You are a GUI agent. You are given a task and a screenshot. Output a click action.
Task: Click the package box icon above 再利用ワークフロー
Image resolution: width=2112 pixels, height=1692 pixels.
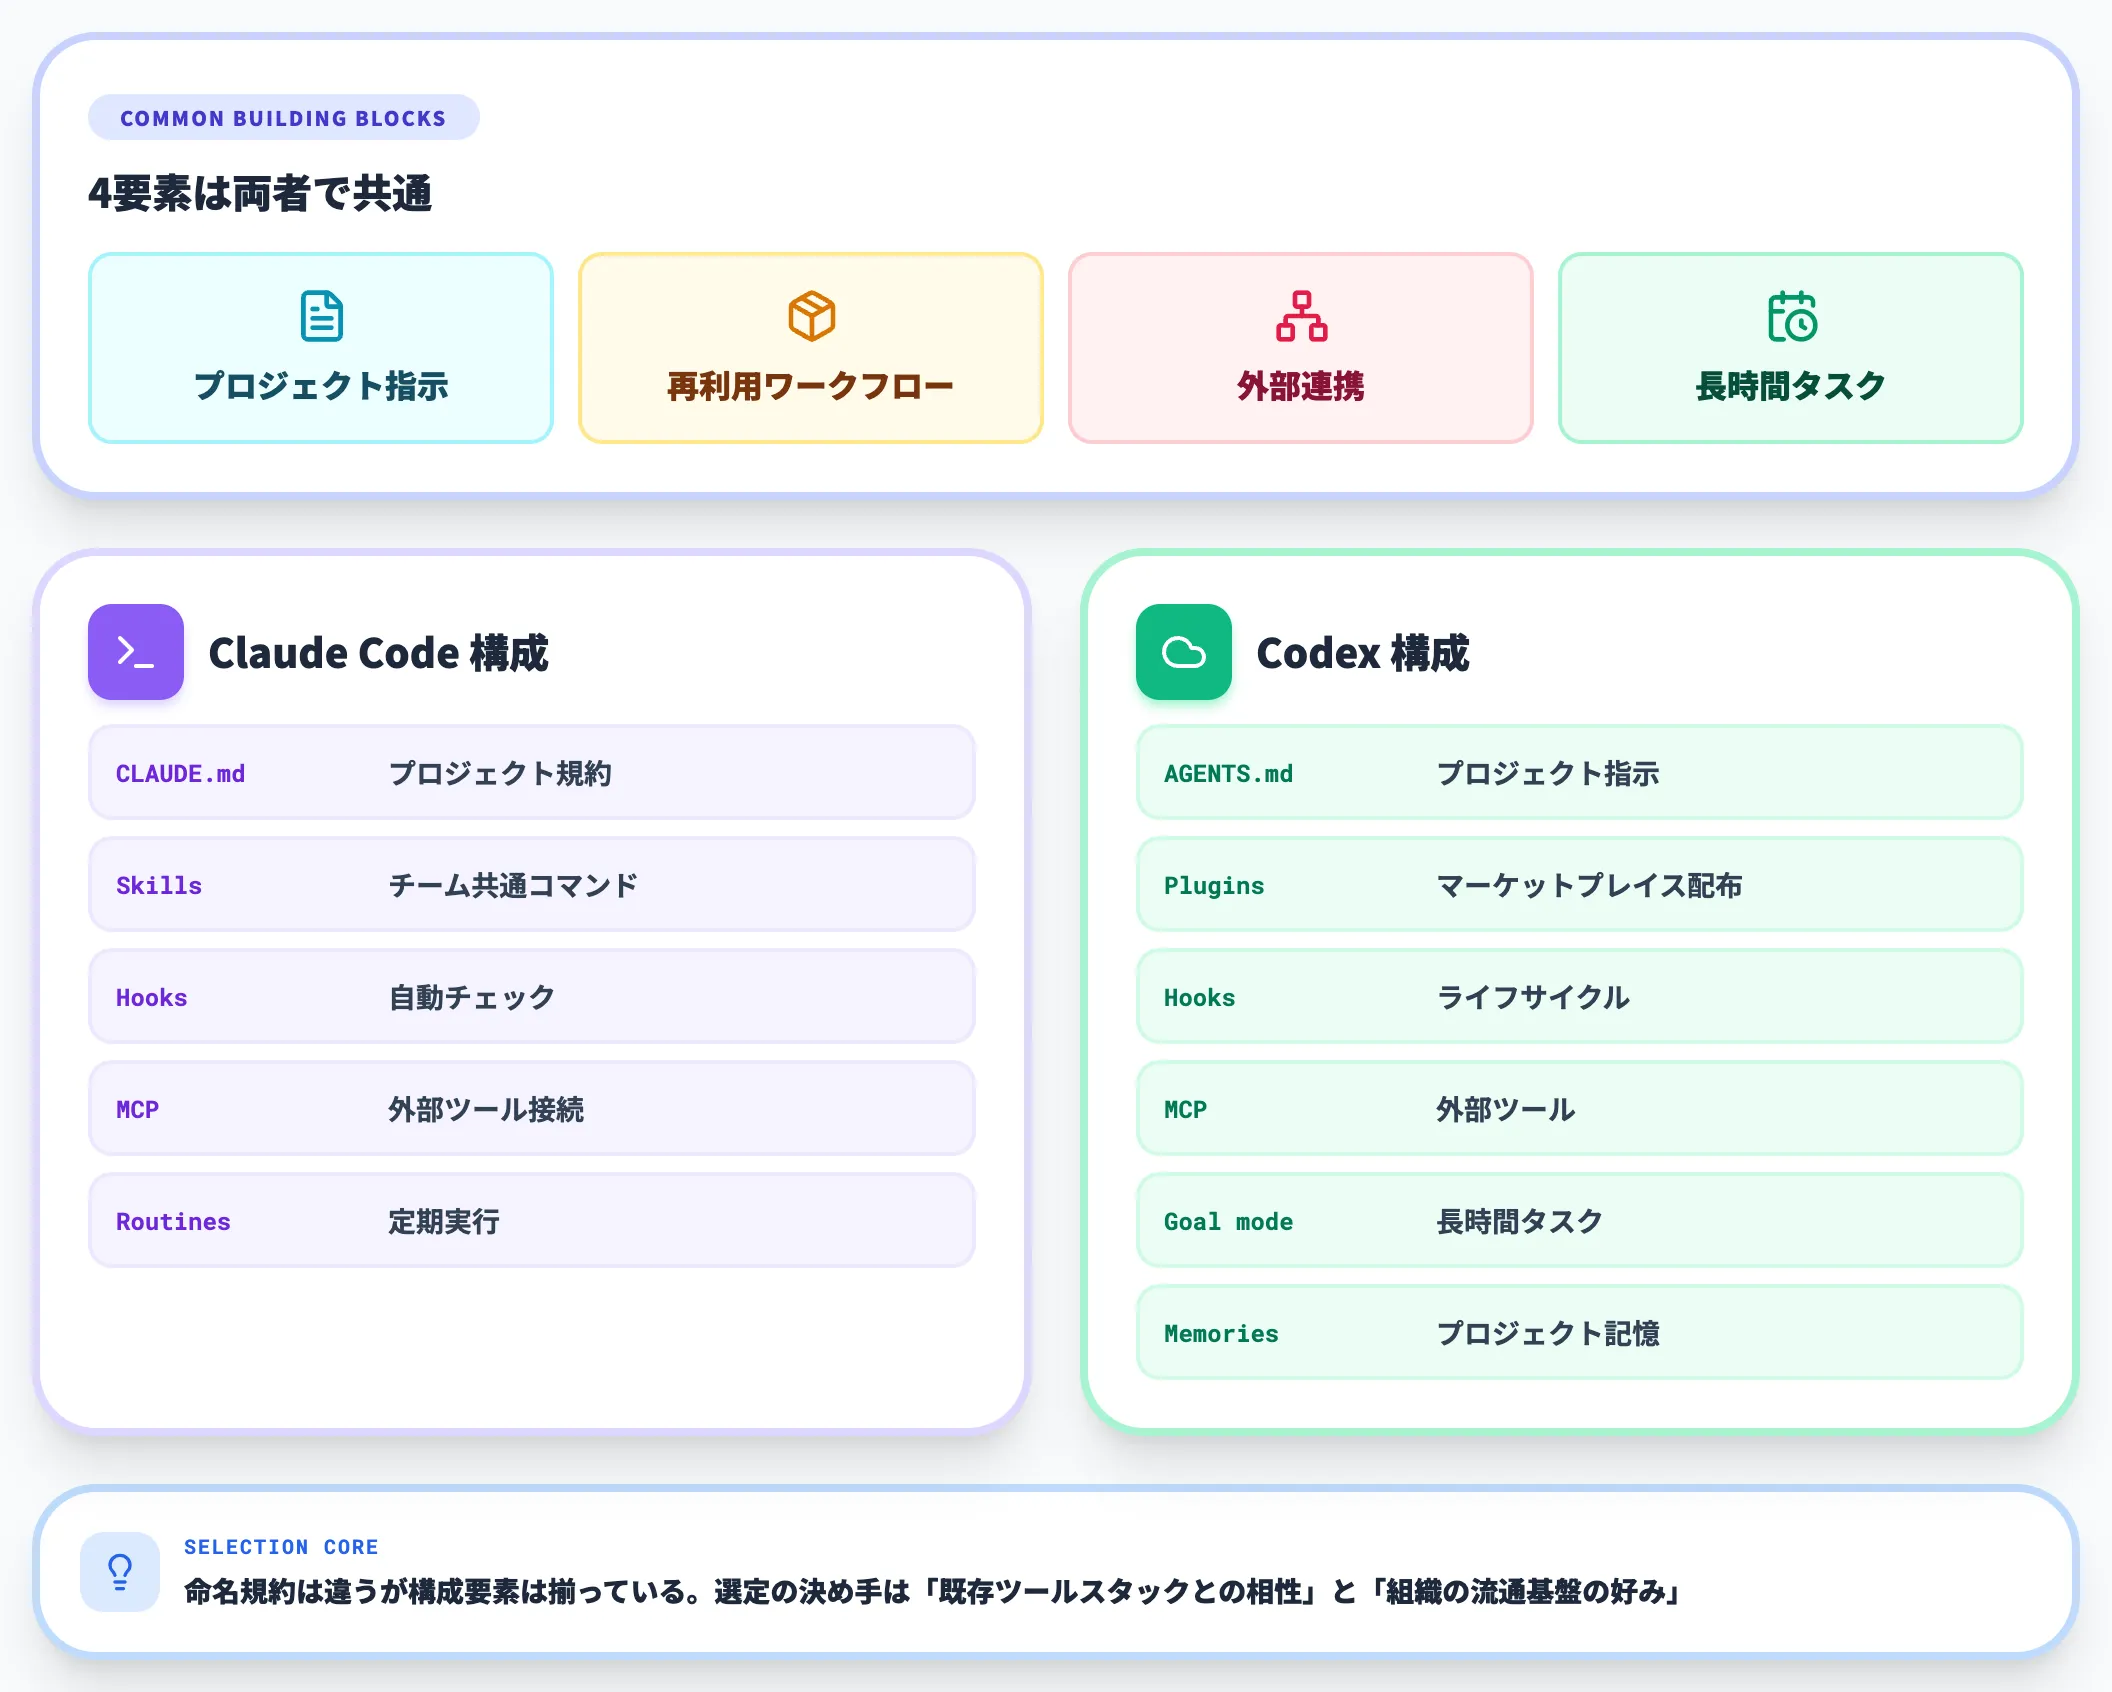pos(811,316)
